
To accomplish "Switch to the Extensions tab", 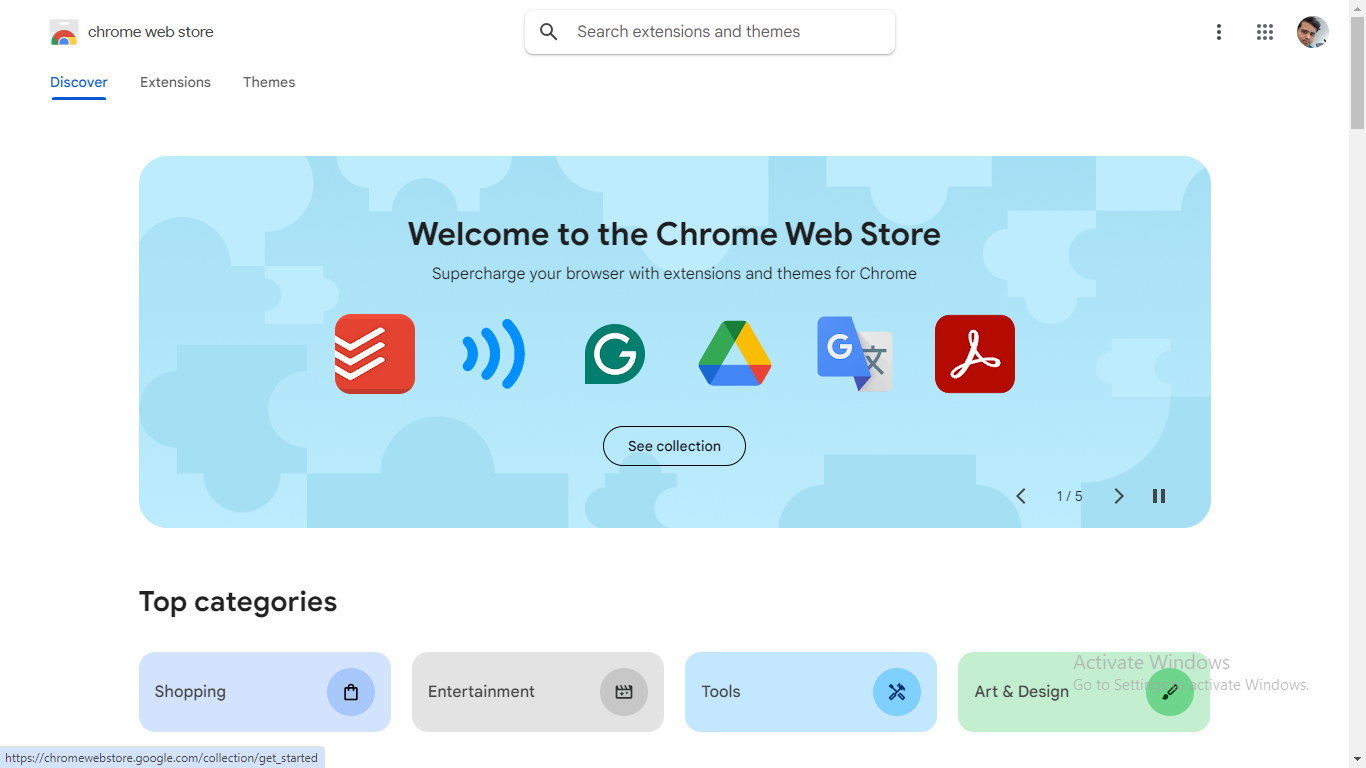I will coord(175,82).
